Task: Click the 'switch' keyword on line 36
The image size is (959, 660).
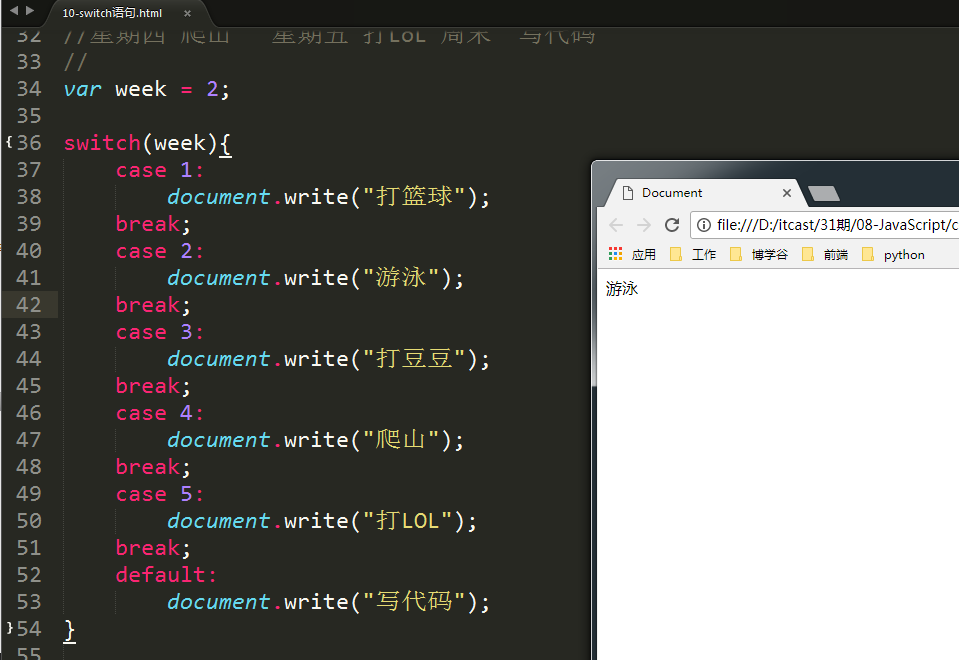Action: 102,143
